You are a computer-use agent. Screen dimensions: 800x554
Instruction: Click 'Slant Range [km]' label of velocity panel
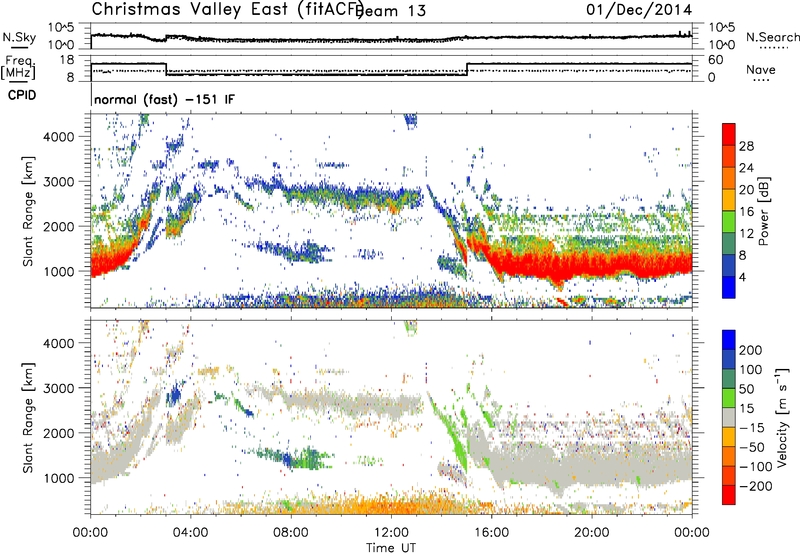28,418
